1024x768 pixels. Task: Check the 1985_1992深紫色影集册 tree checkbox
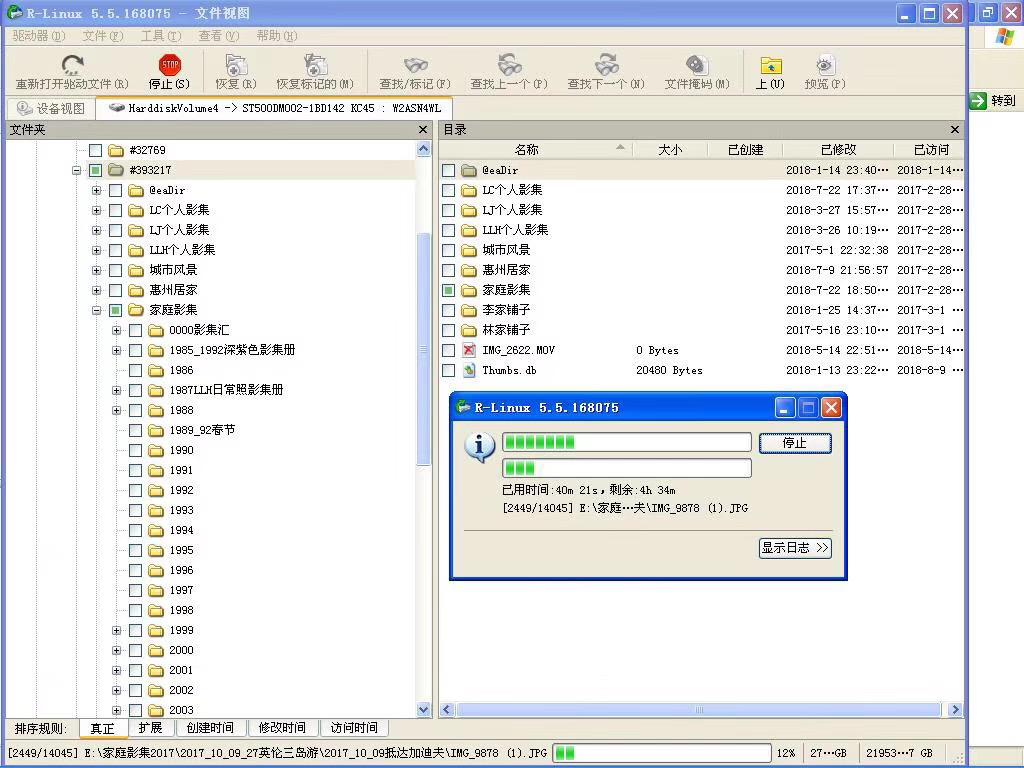click(135, 350)
